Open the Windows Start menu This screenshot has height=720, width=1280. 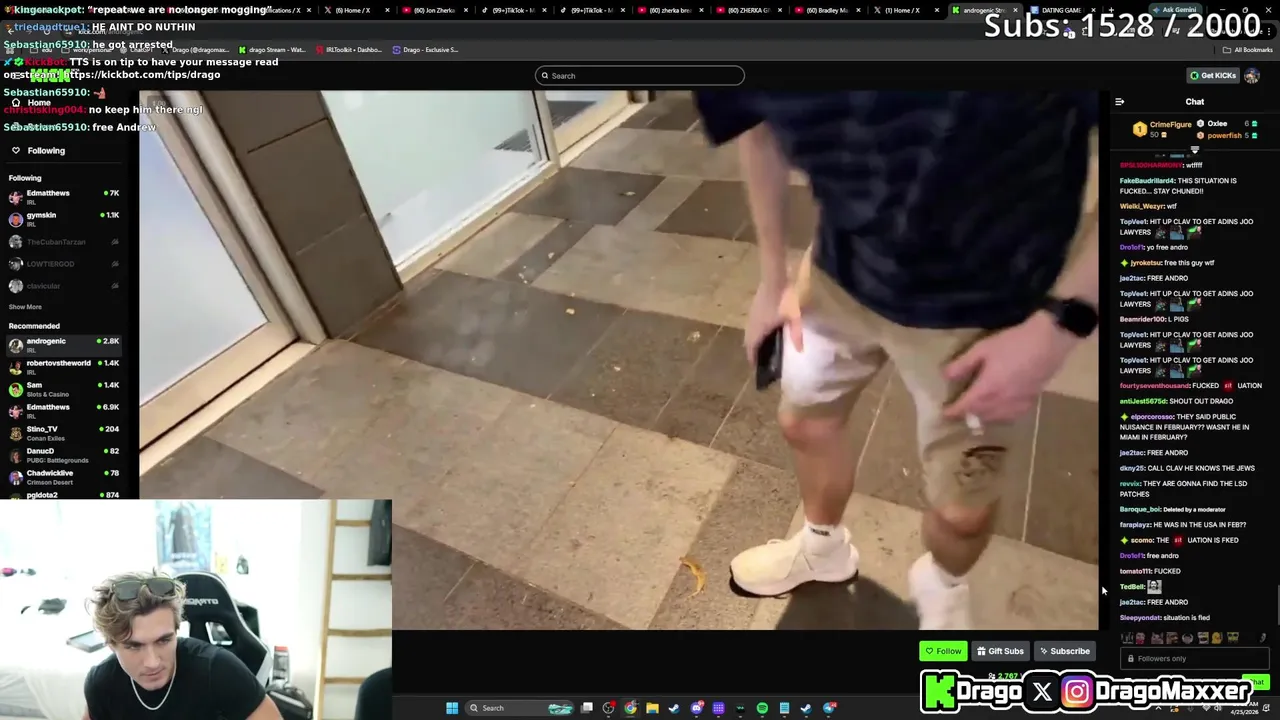452,708
